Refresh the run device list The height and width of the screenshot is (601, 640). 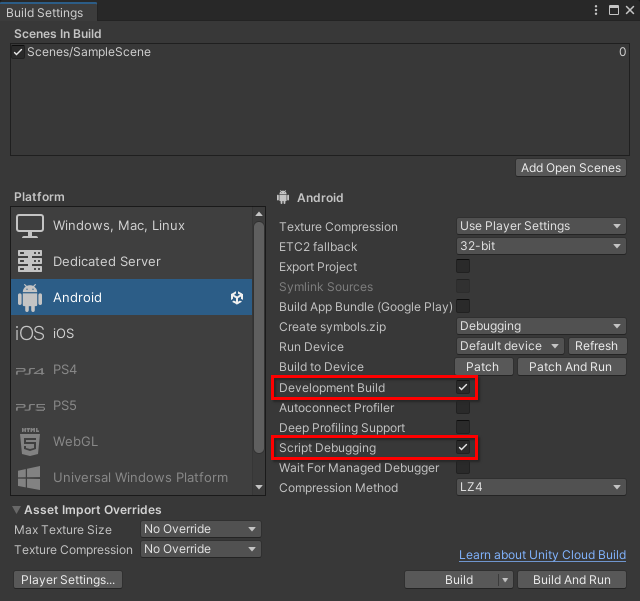tap(596, 346)
